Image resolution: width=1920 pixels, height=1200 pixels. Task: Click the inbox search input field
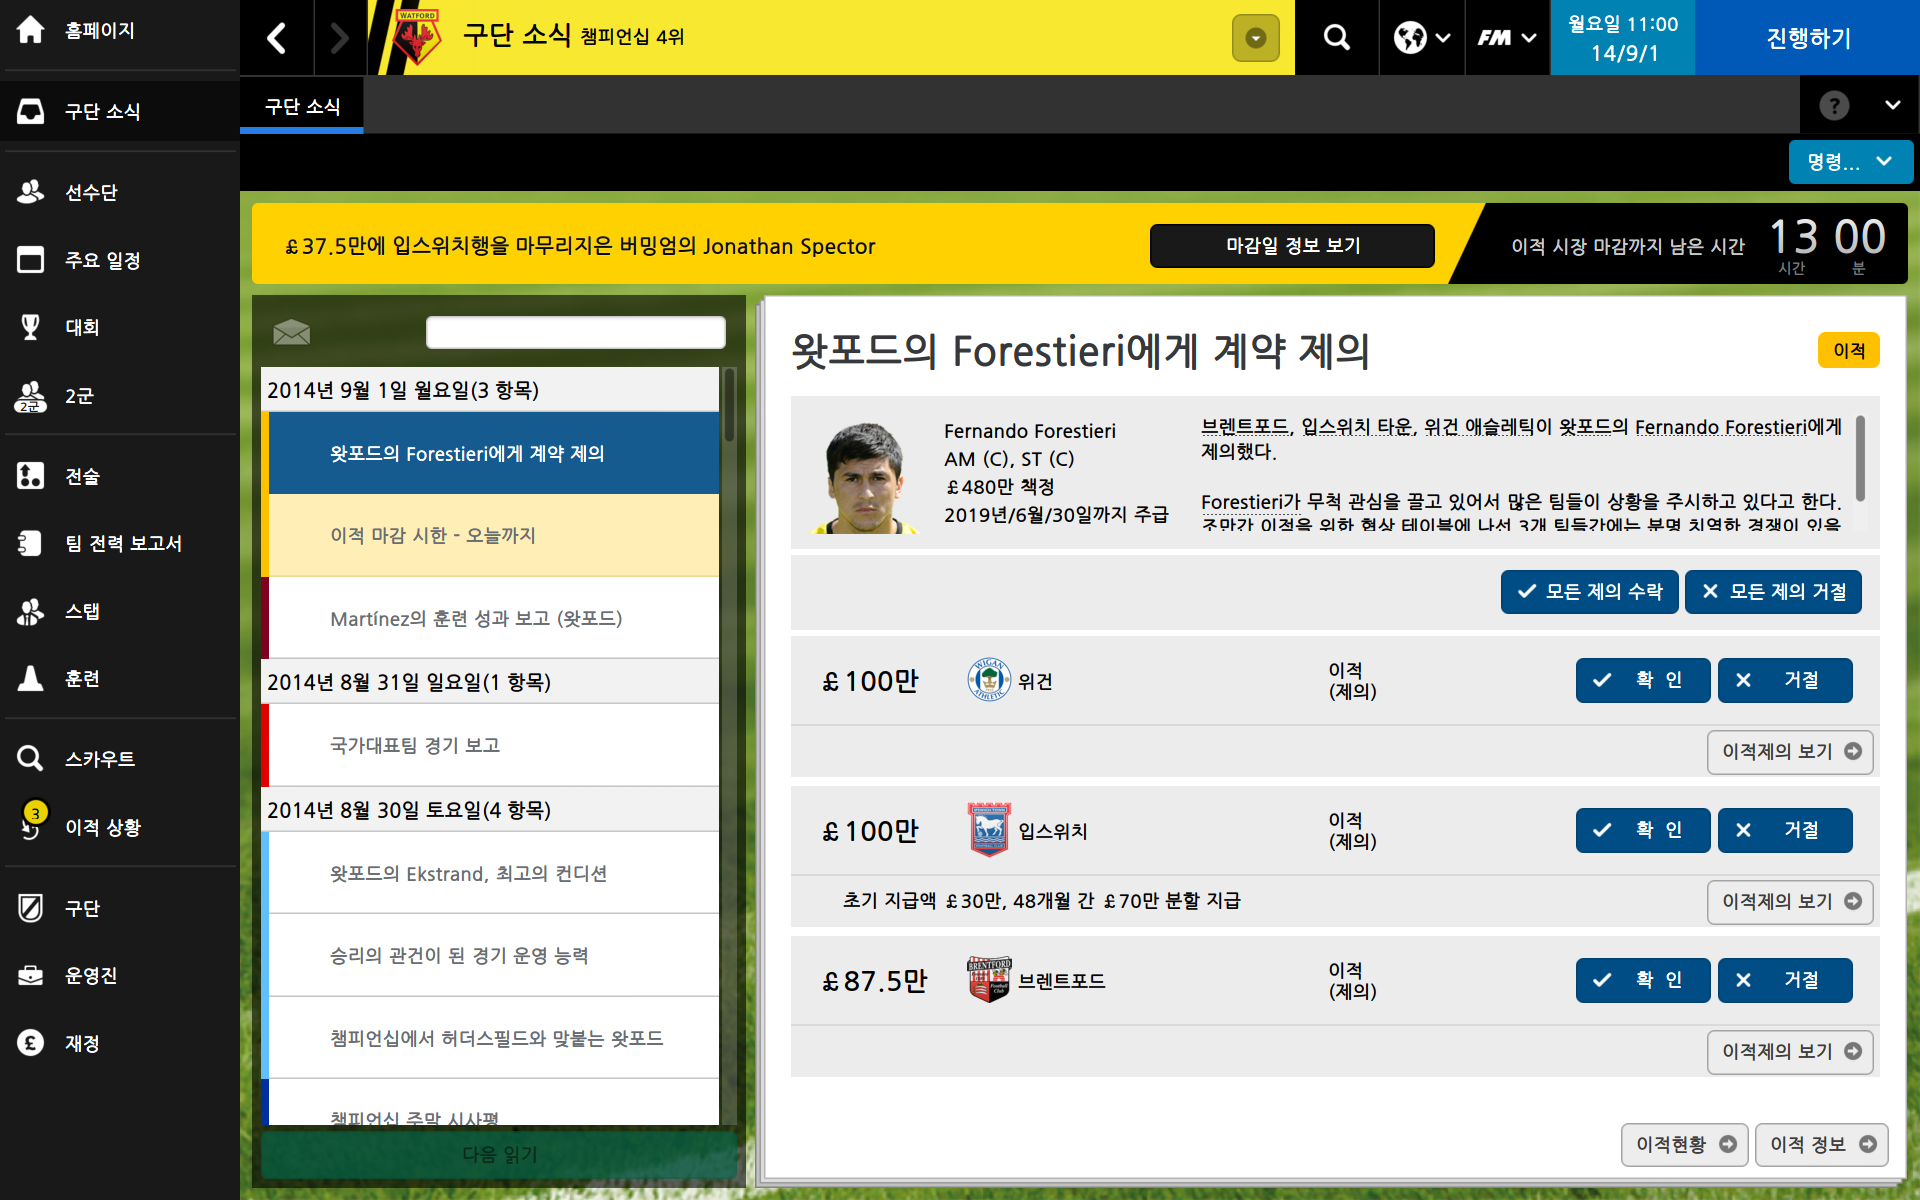coord(575,332)
